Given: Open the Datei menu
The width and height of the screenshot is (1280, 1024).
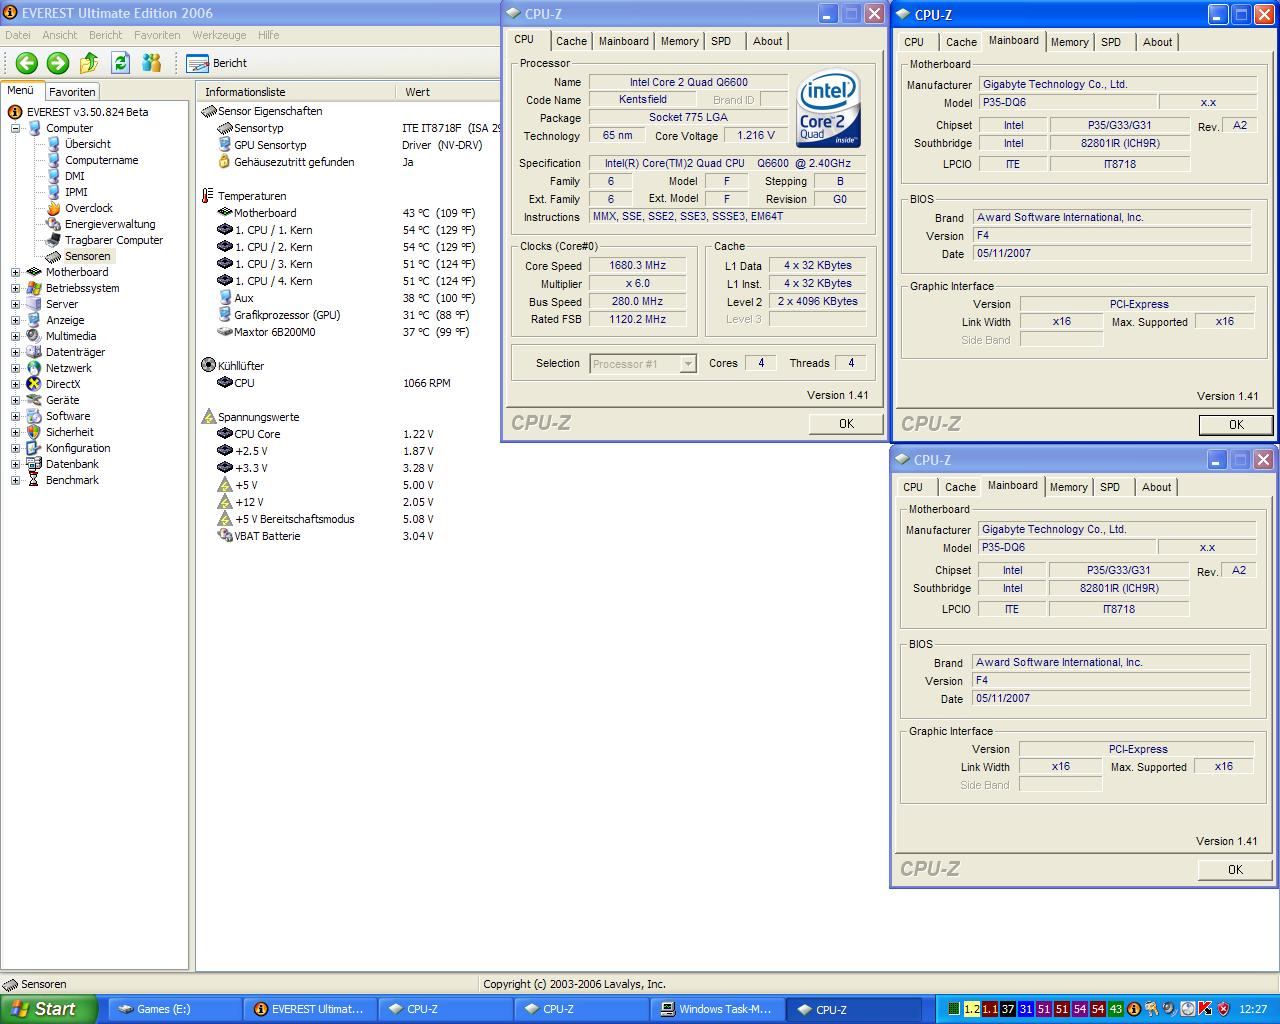Looking at the screenshot, I should 17,35.
